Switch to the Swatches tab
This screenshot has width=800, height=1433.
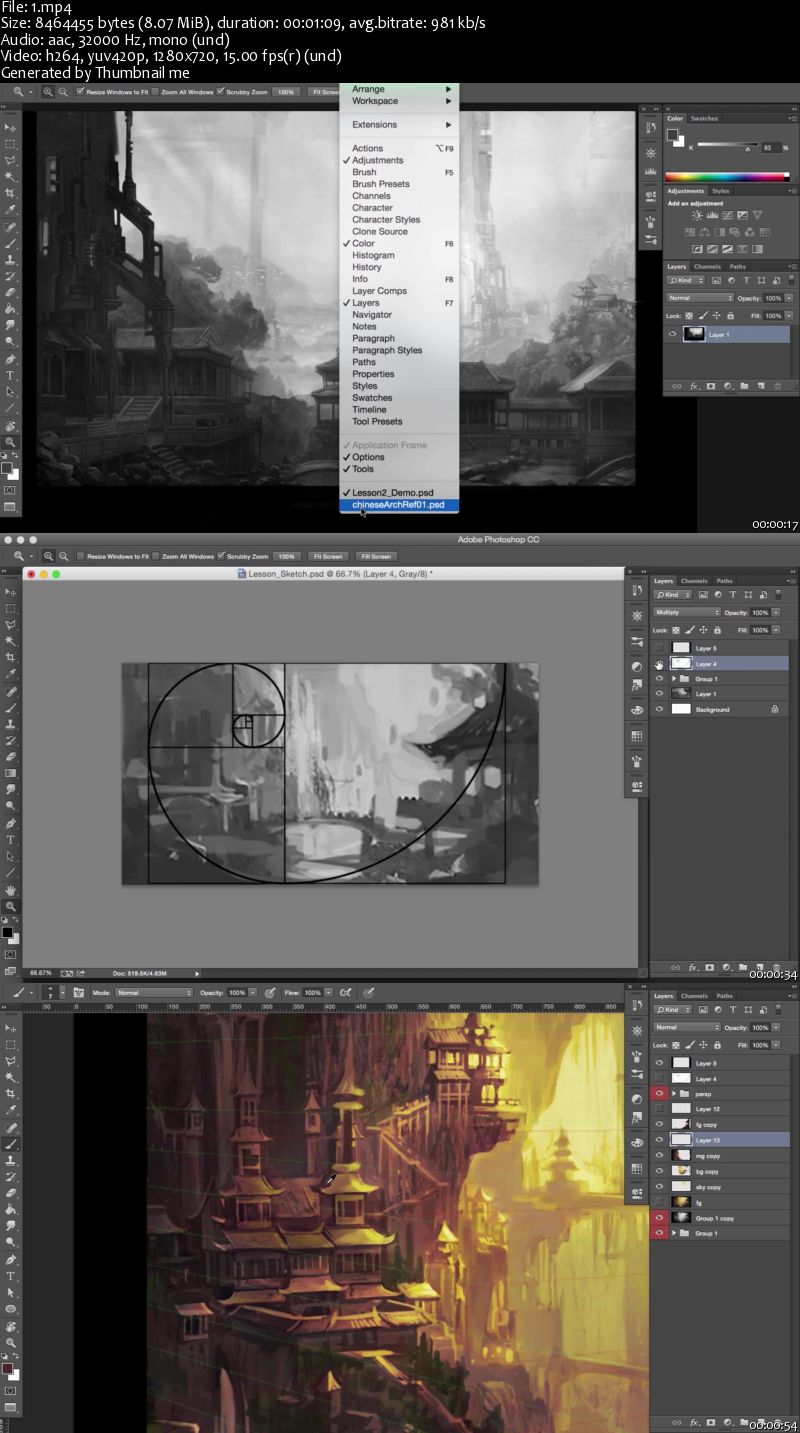[x=705, y=118]
